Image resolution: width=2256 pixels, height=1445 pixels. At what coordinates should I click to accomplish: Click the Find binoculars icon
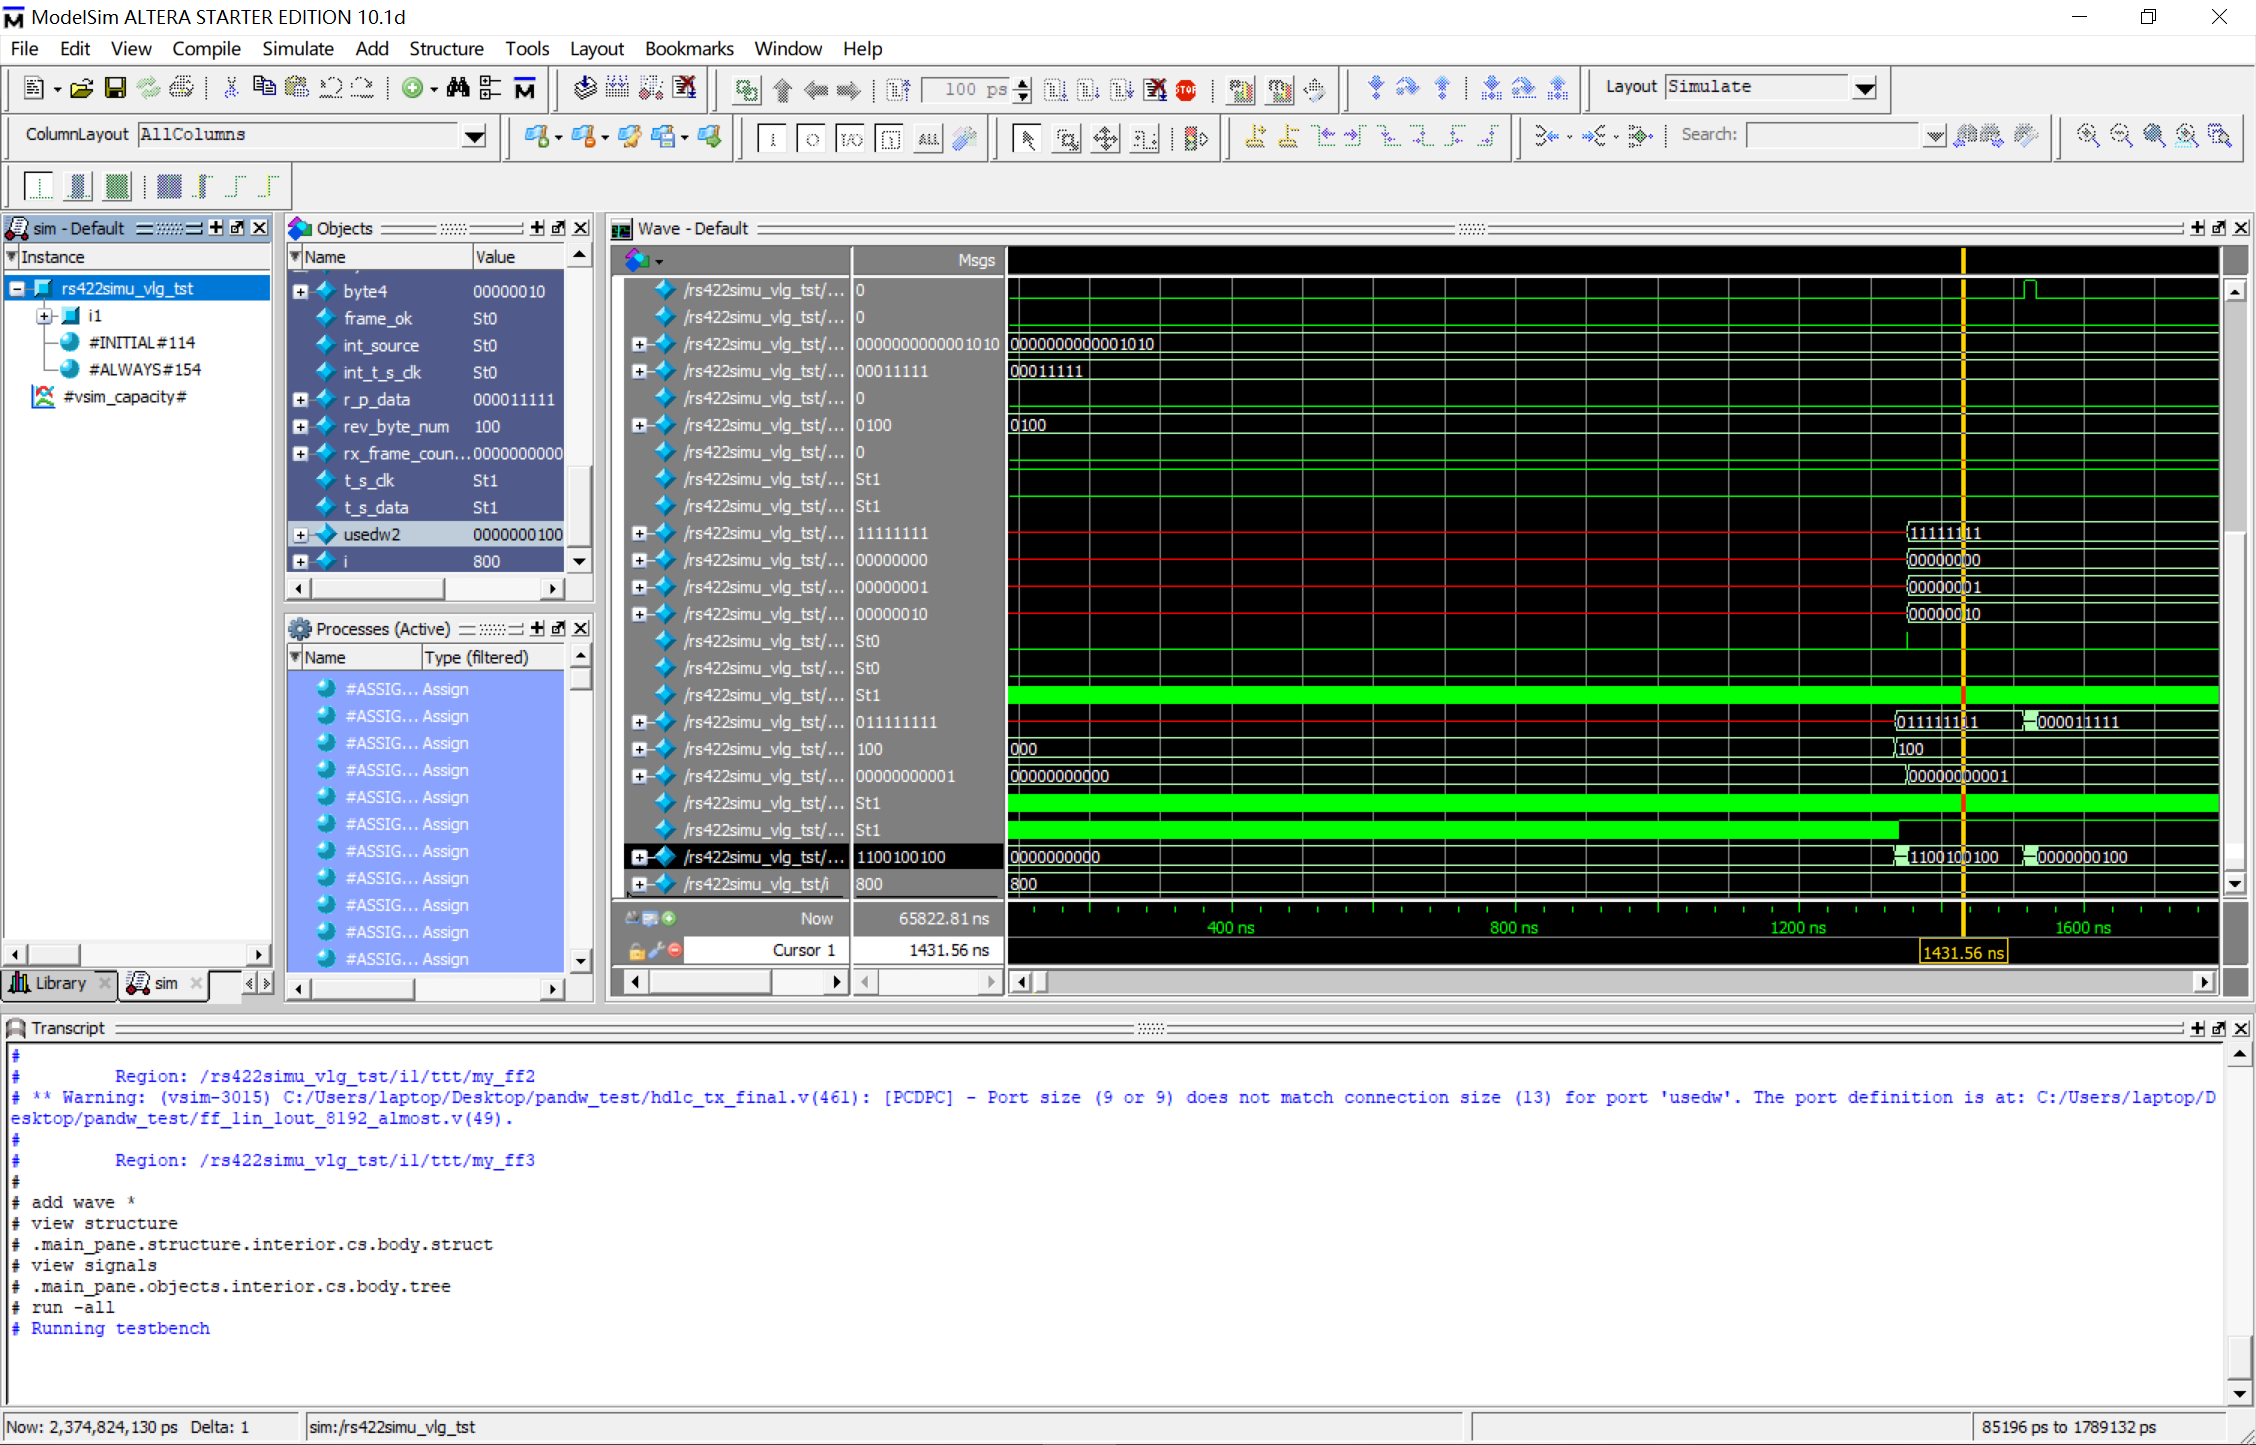[x=458, y=89]
